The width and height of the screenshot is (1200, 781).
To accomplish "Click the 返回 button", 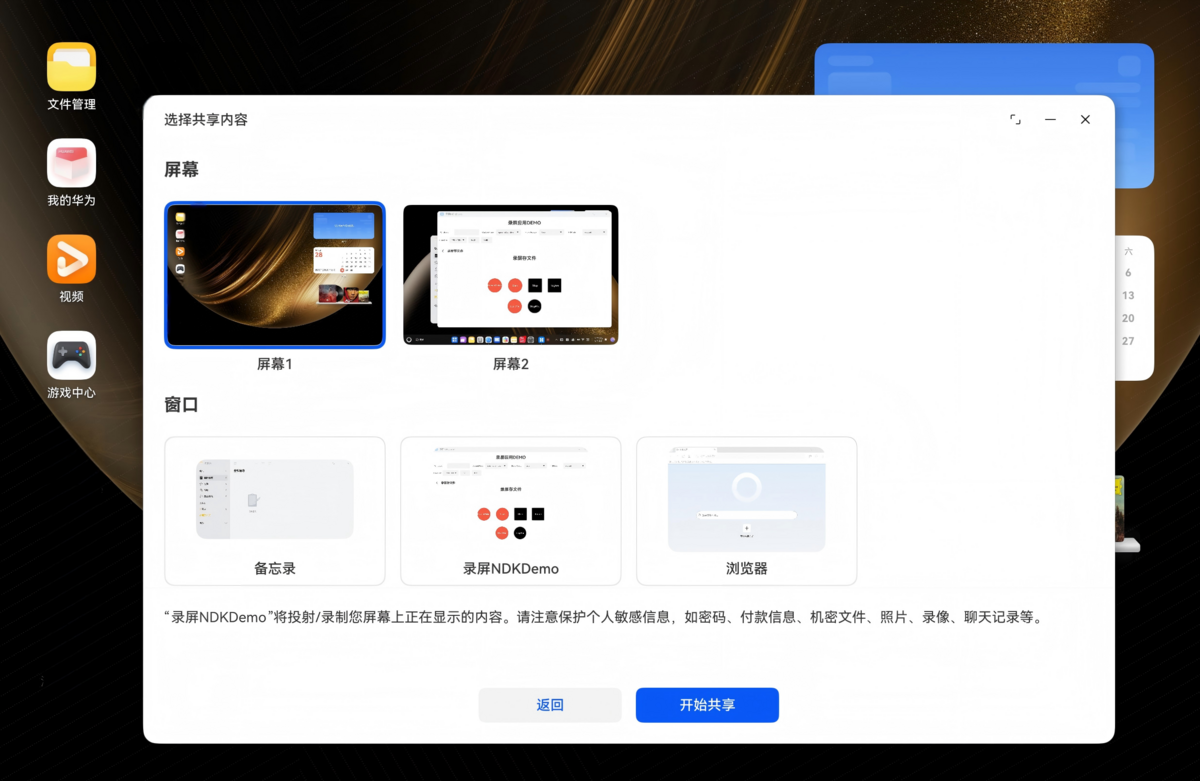I will click(550, 705).
